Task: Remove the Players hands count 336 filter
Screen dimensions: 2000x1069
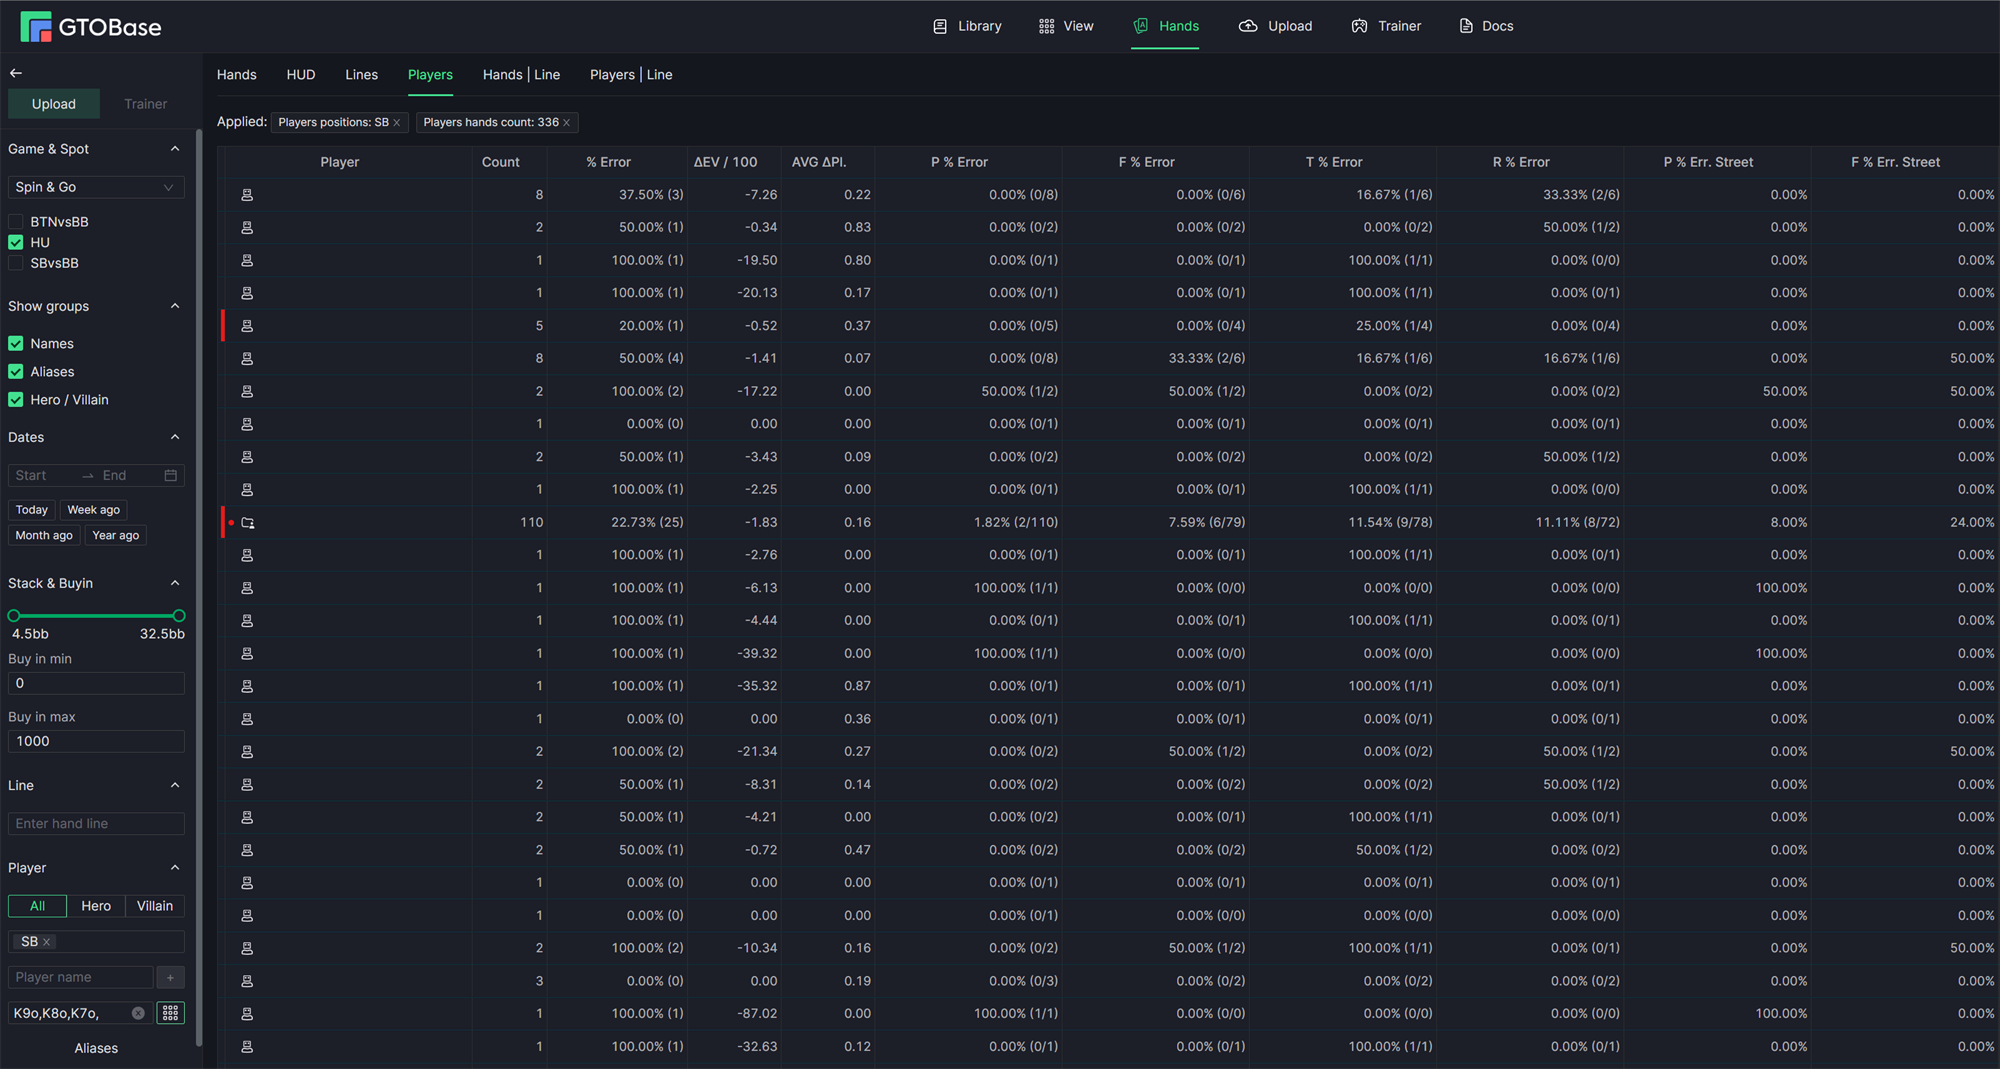Action: (566, 123)
